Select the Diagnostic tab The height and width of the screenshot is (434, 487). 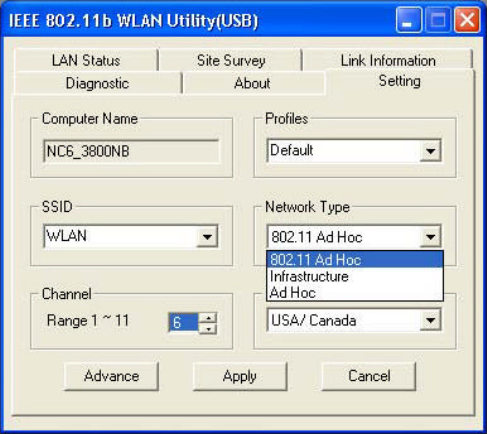point(97,83)
